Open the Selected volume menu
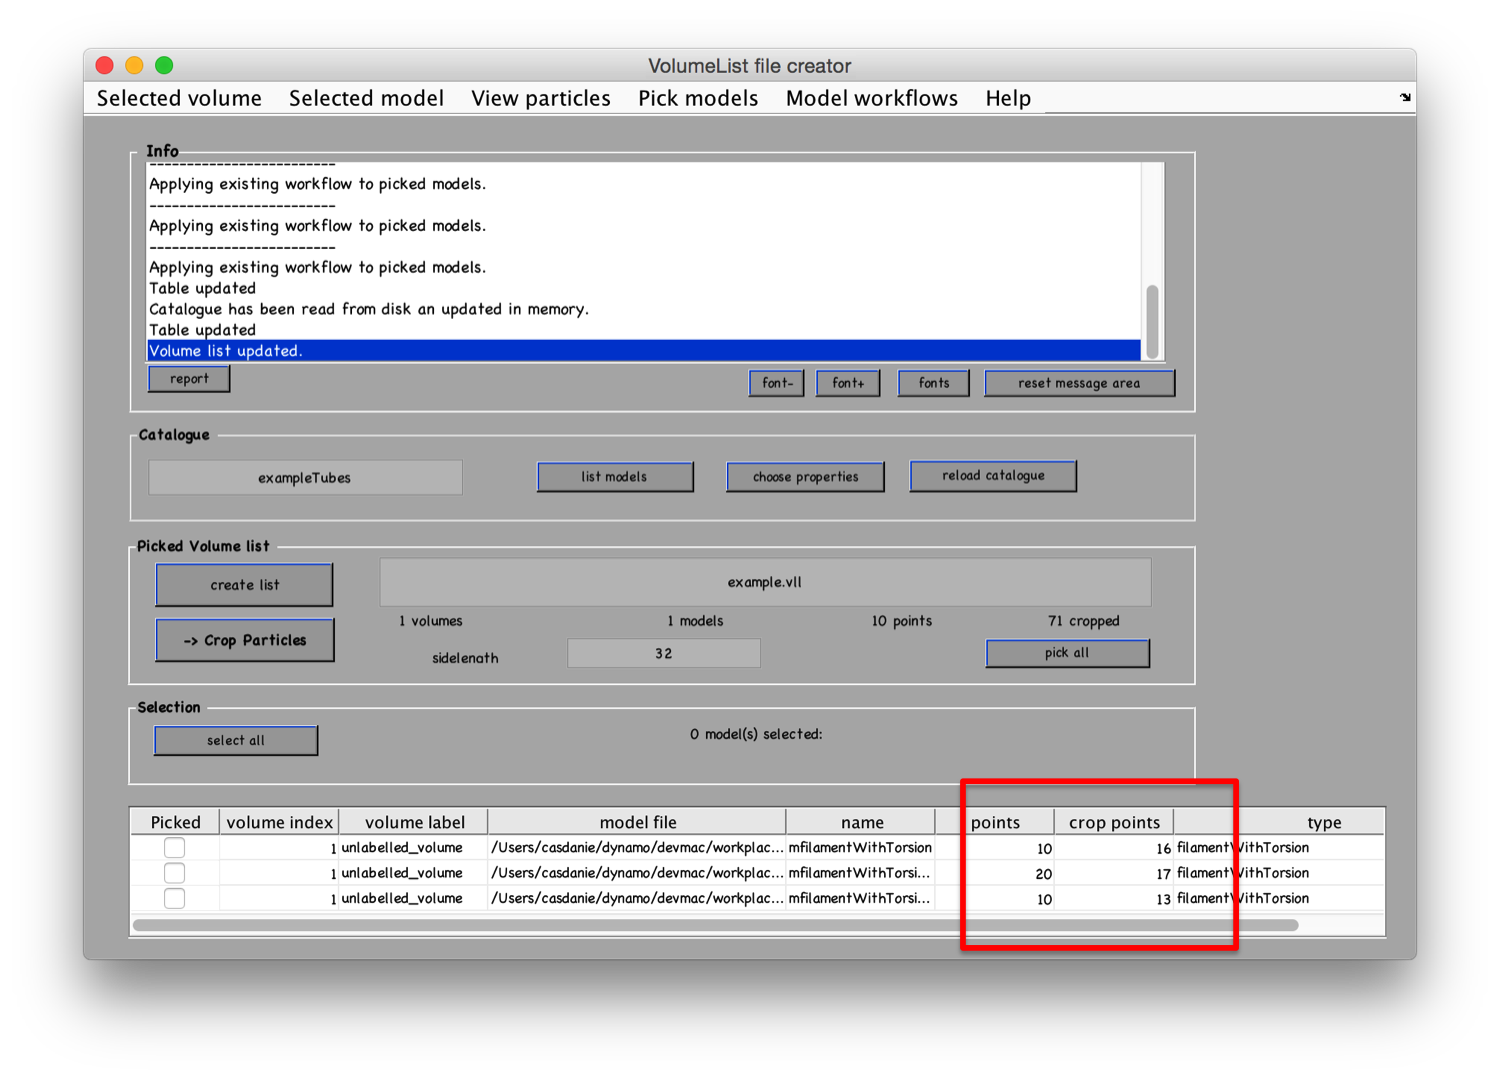The image size is (1500, 1079). [179, 98]
